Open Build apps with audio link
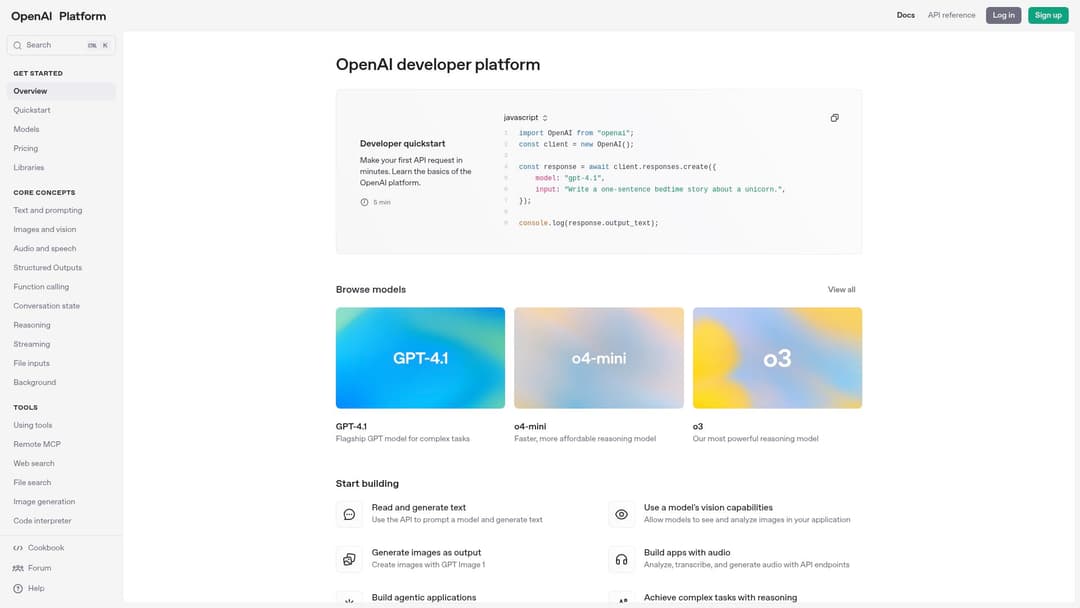 tap(687, 552)
